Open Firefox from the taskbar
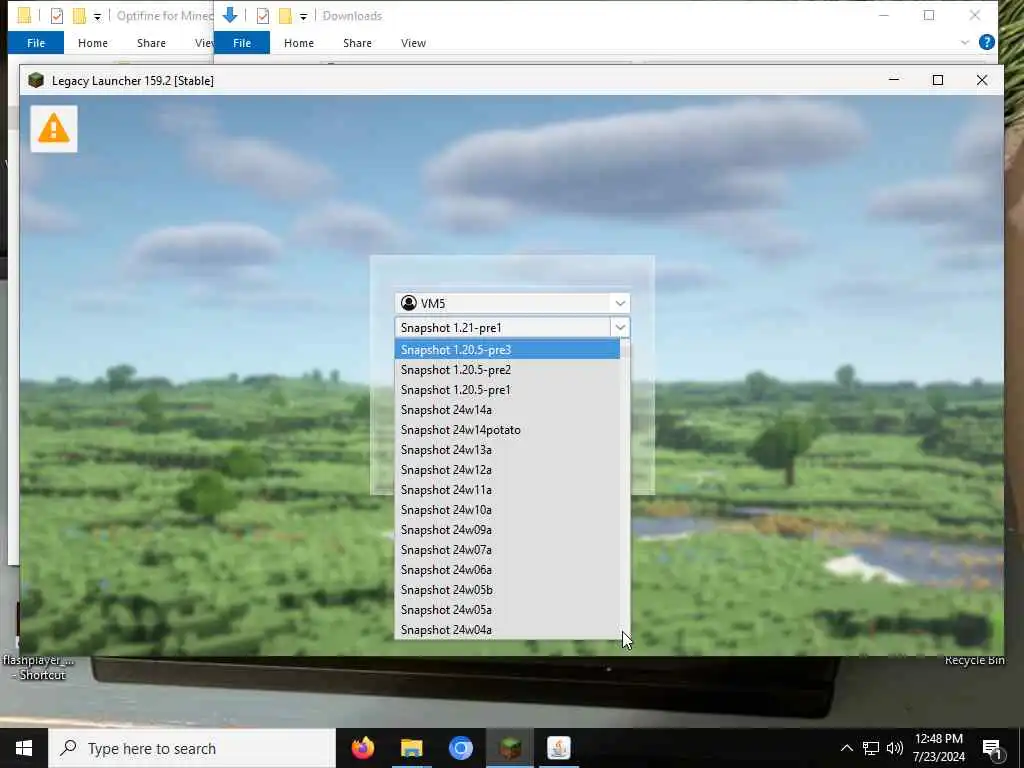Image resolution: width=1024 pixels, height=768 pixels. coord(362,748)
